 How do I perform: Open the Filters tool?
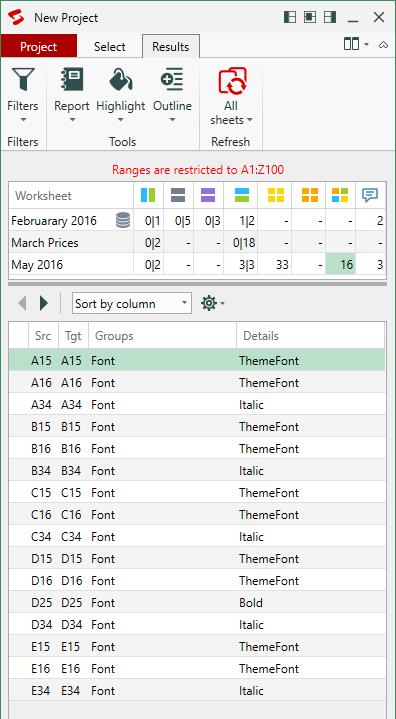pyautogui.click(x=23, y=95)
